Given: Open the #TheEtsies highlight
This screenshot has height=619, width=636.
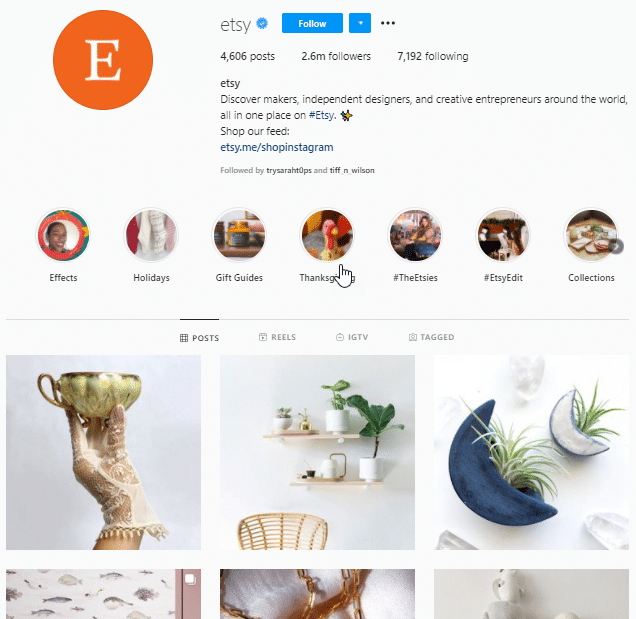Looking at the screenshot, I should tap(415, 235).
